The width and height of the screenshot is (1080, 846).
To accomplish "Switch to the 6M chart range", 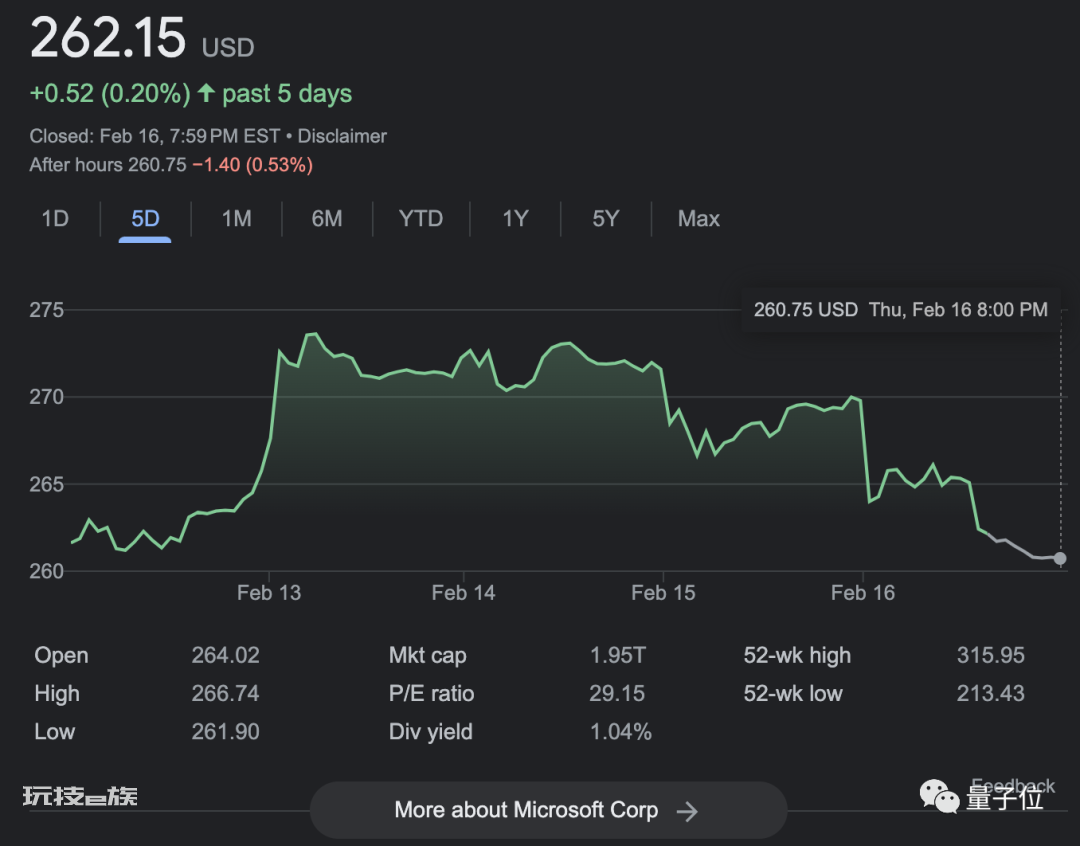I will pos(326,218).
